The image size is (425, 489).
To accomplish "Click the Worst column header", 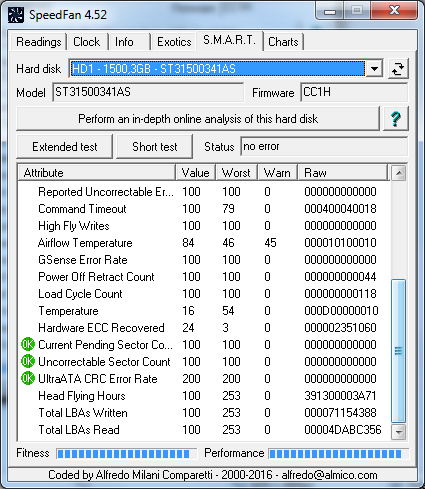I will (236, 173).
